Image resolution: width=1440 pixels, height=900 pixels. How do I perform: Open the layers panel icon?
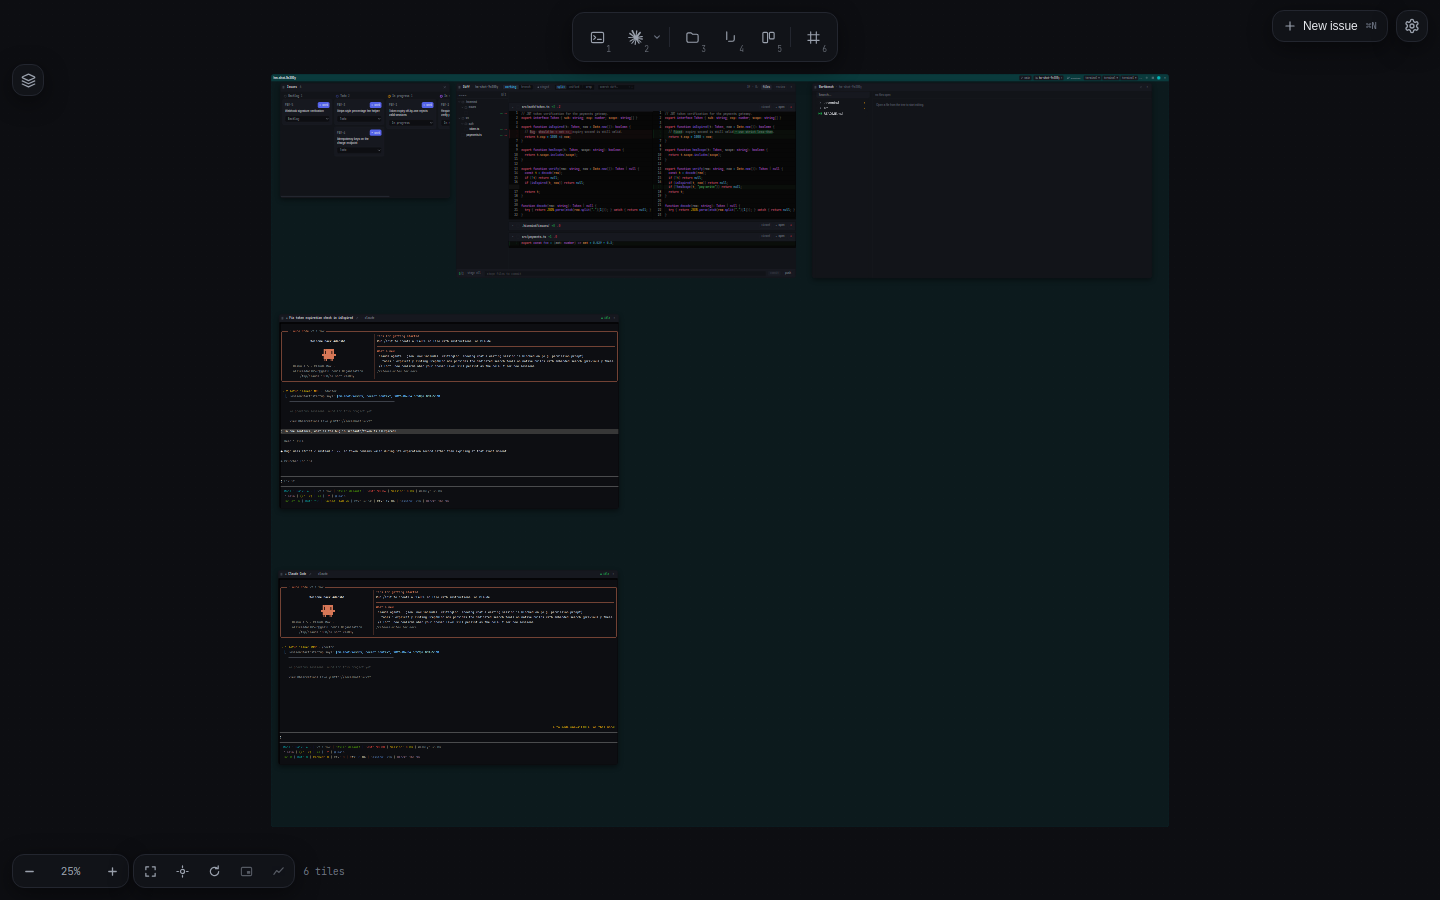coord(28,80)
